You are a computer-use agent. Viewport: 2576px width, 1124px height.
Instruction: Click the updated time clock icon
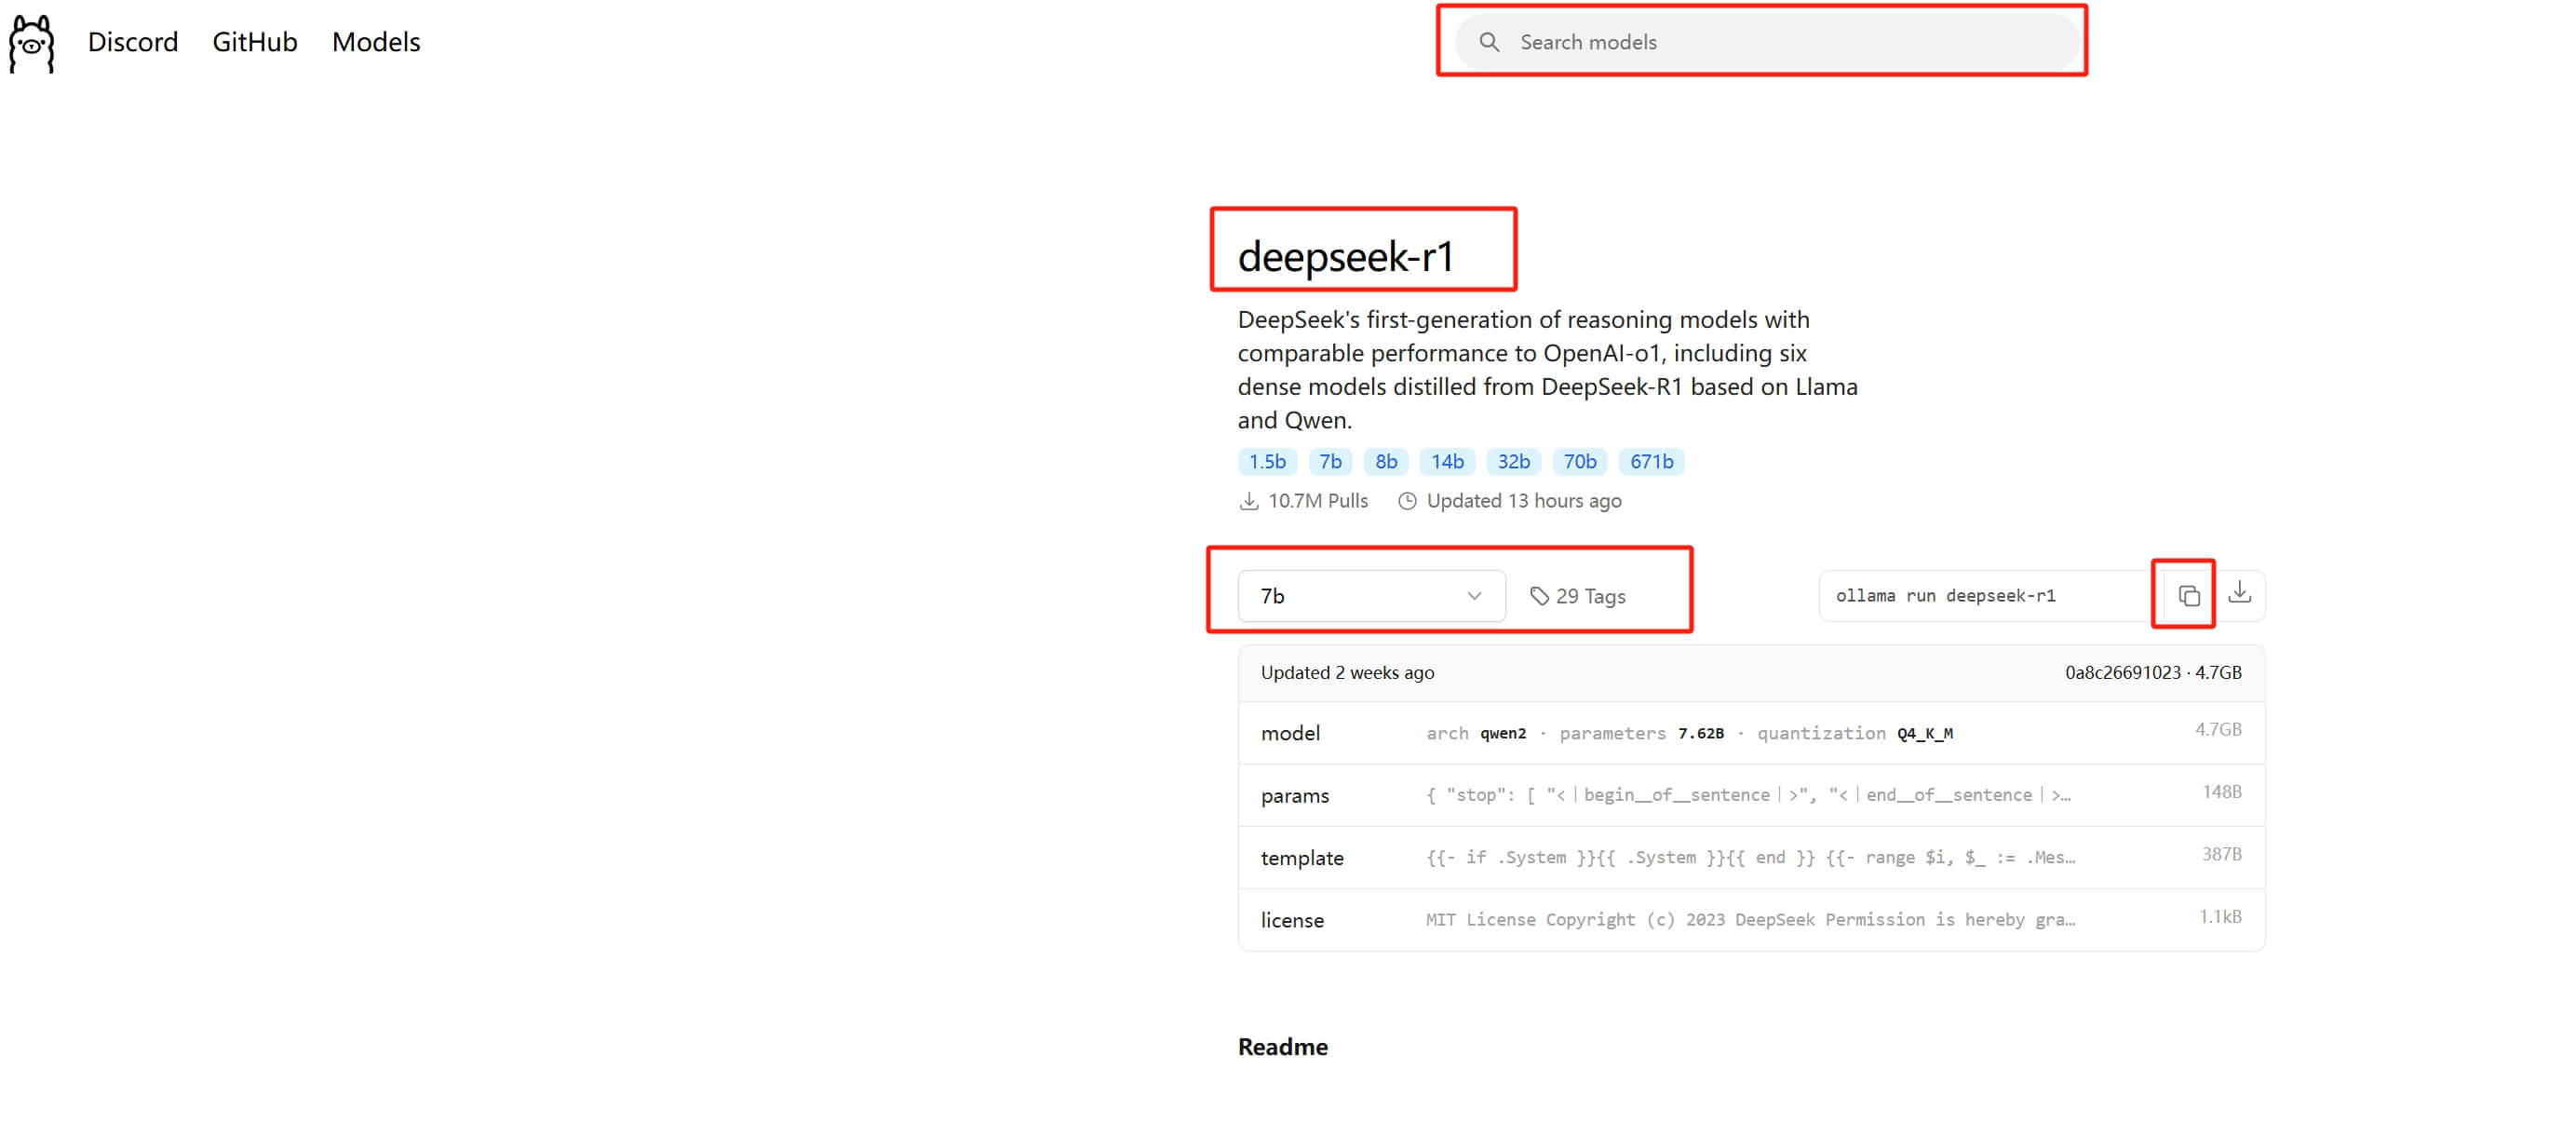tap(1408, 500)
